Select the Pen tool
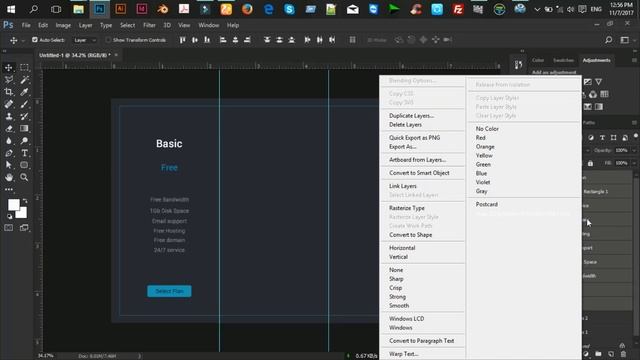Viewport: 640px width, 360px height. (x=9, y=153)
